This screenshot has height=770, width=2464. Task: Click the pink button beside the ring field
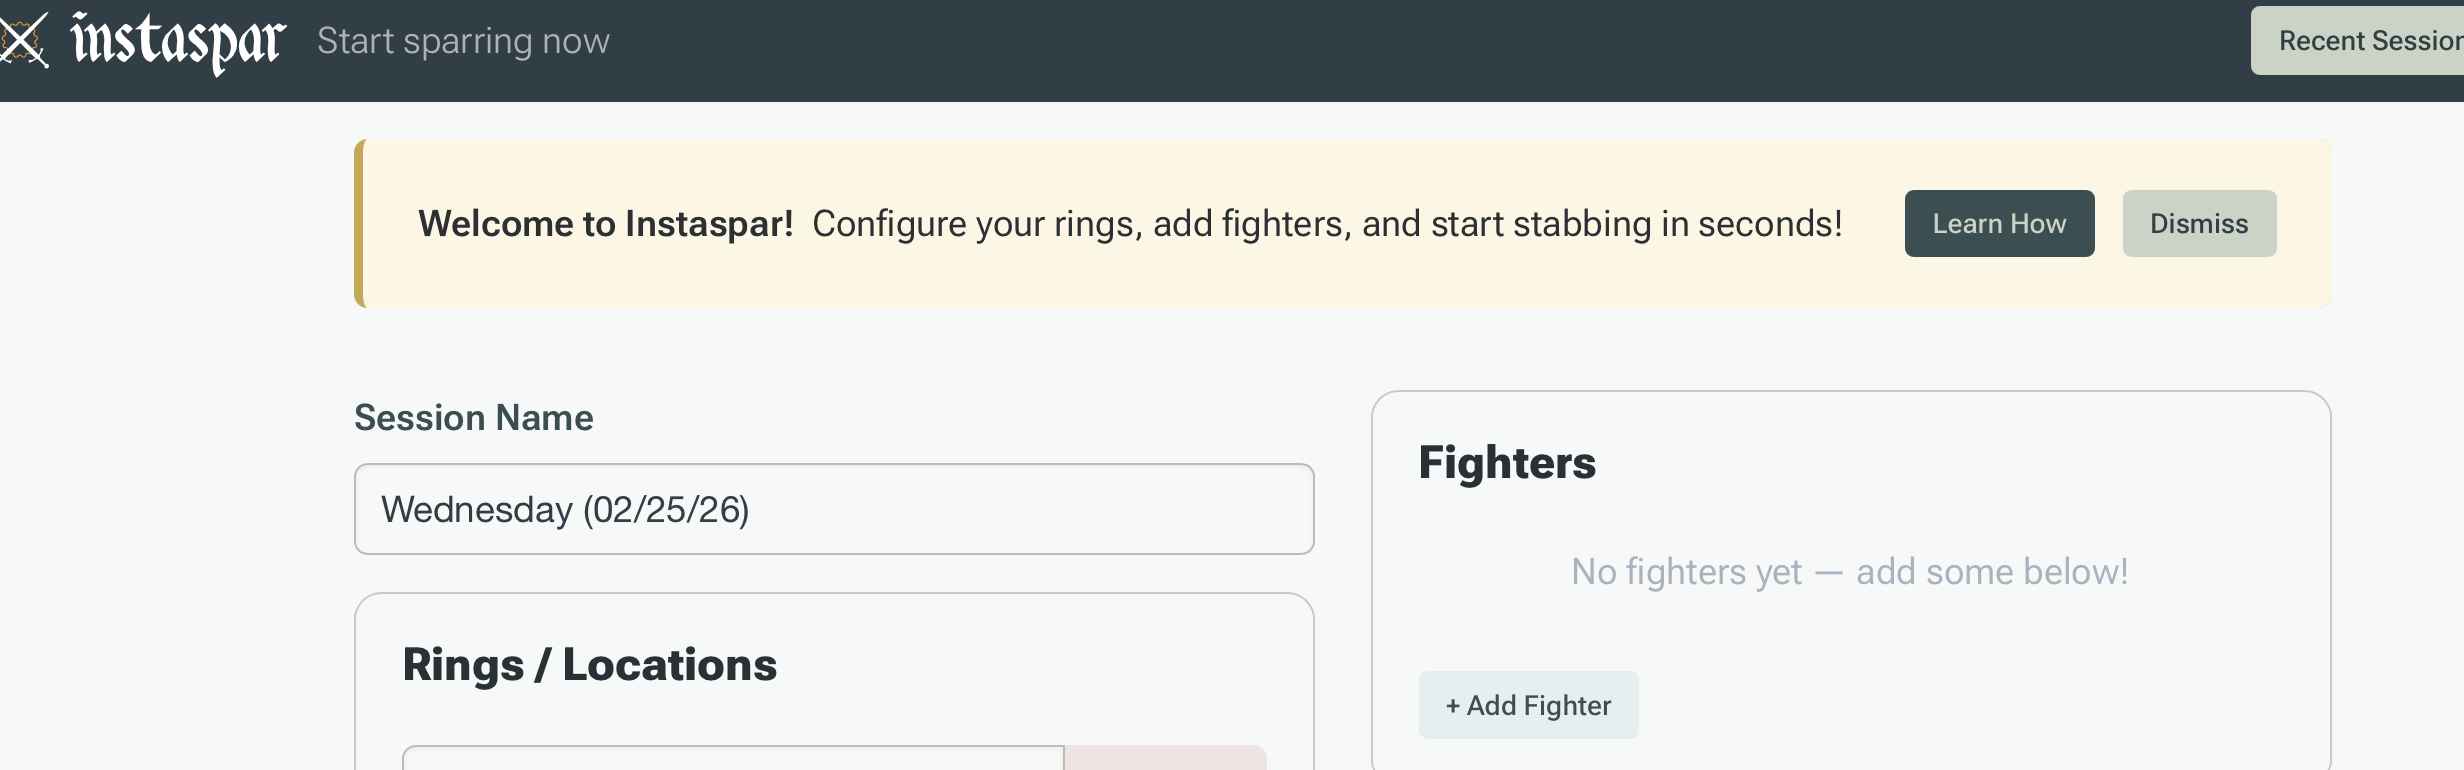coord(1165,759)
